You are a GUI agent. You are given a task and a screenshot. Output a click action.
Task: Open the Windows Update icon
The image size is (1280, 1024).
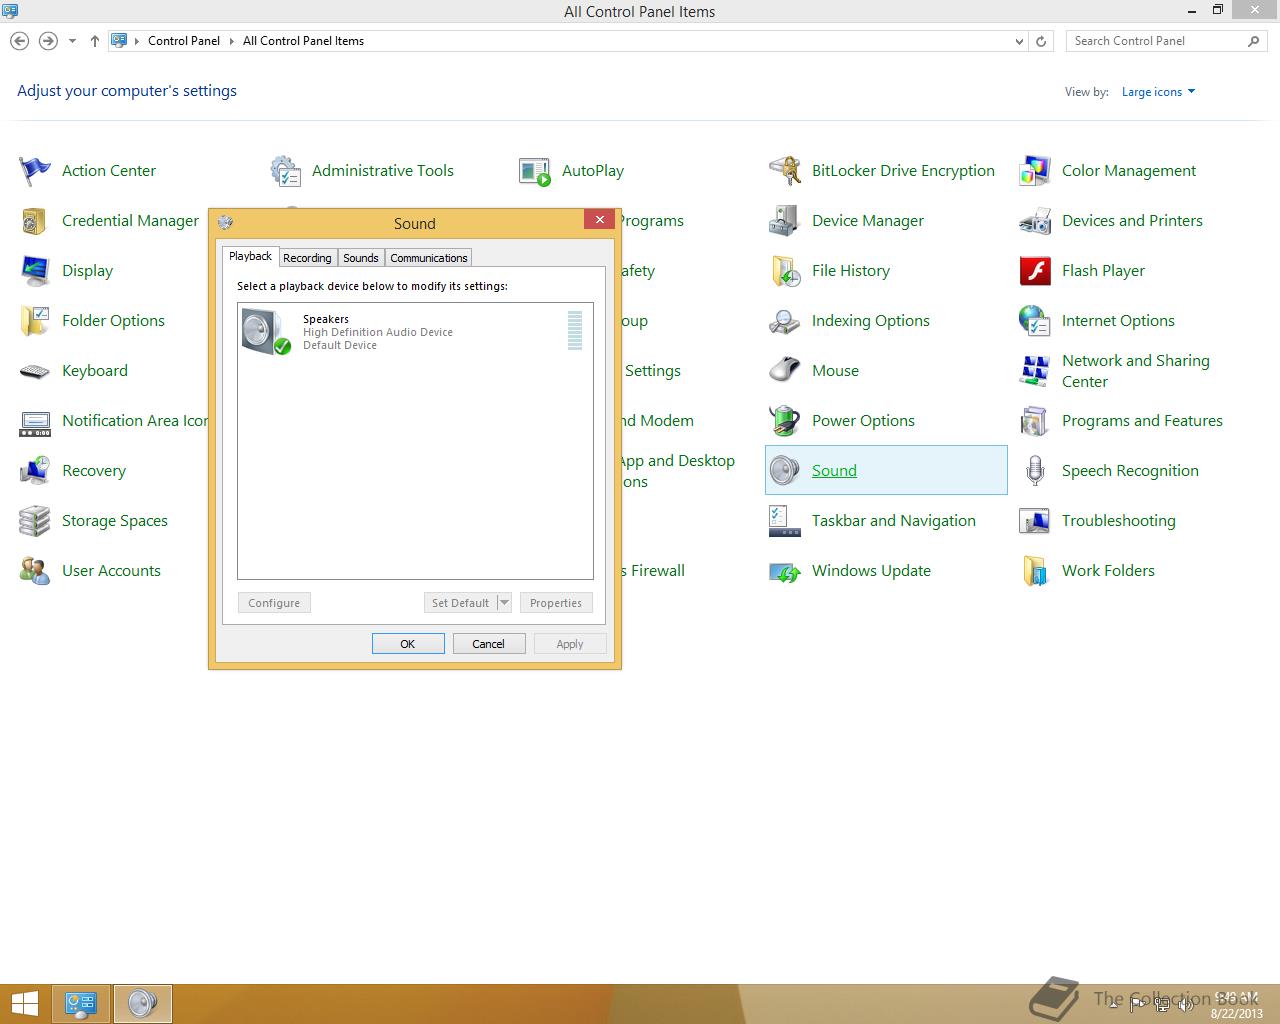(785, 571)
